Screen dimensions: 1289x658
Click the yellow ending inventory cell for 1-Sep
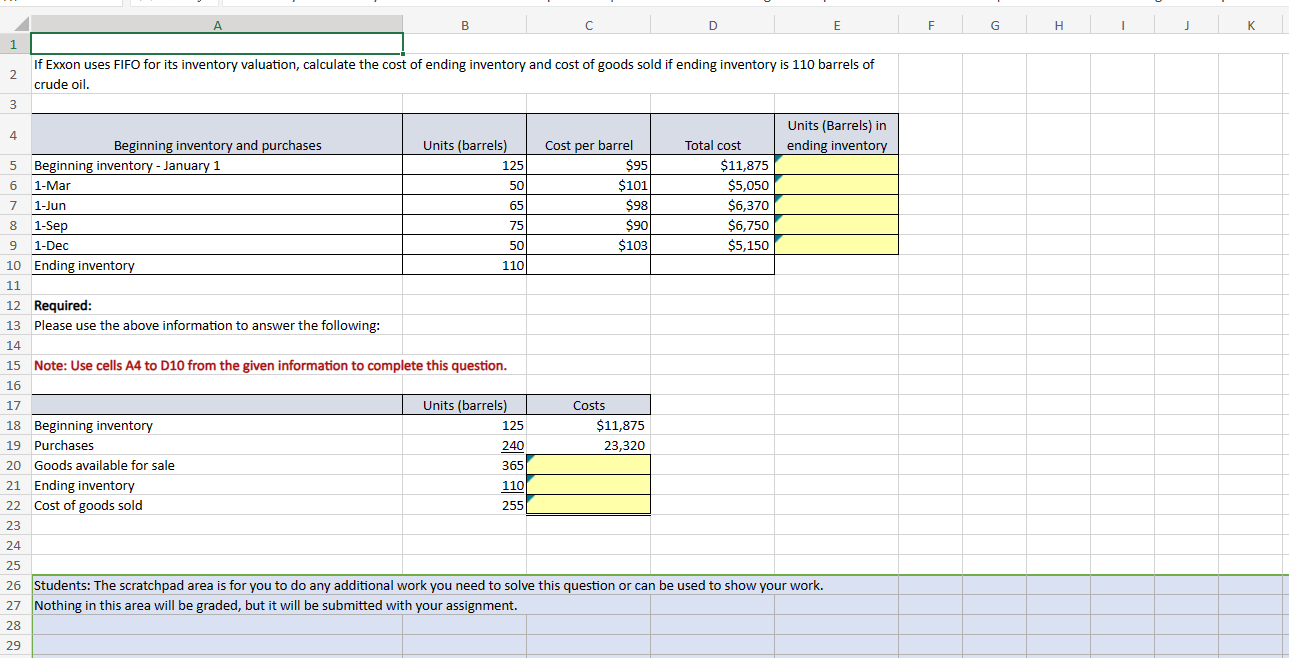(x=836, y=225)
